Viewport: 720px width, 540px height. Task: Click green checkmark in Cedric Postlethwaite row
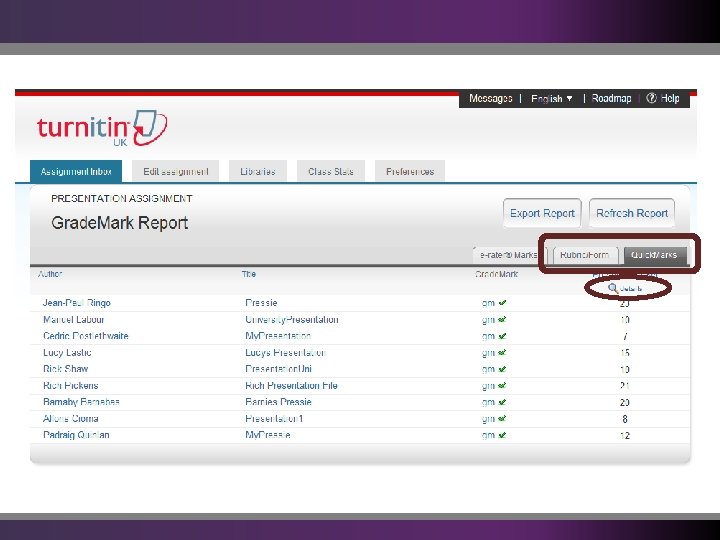[x=502, y=336]
